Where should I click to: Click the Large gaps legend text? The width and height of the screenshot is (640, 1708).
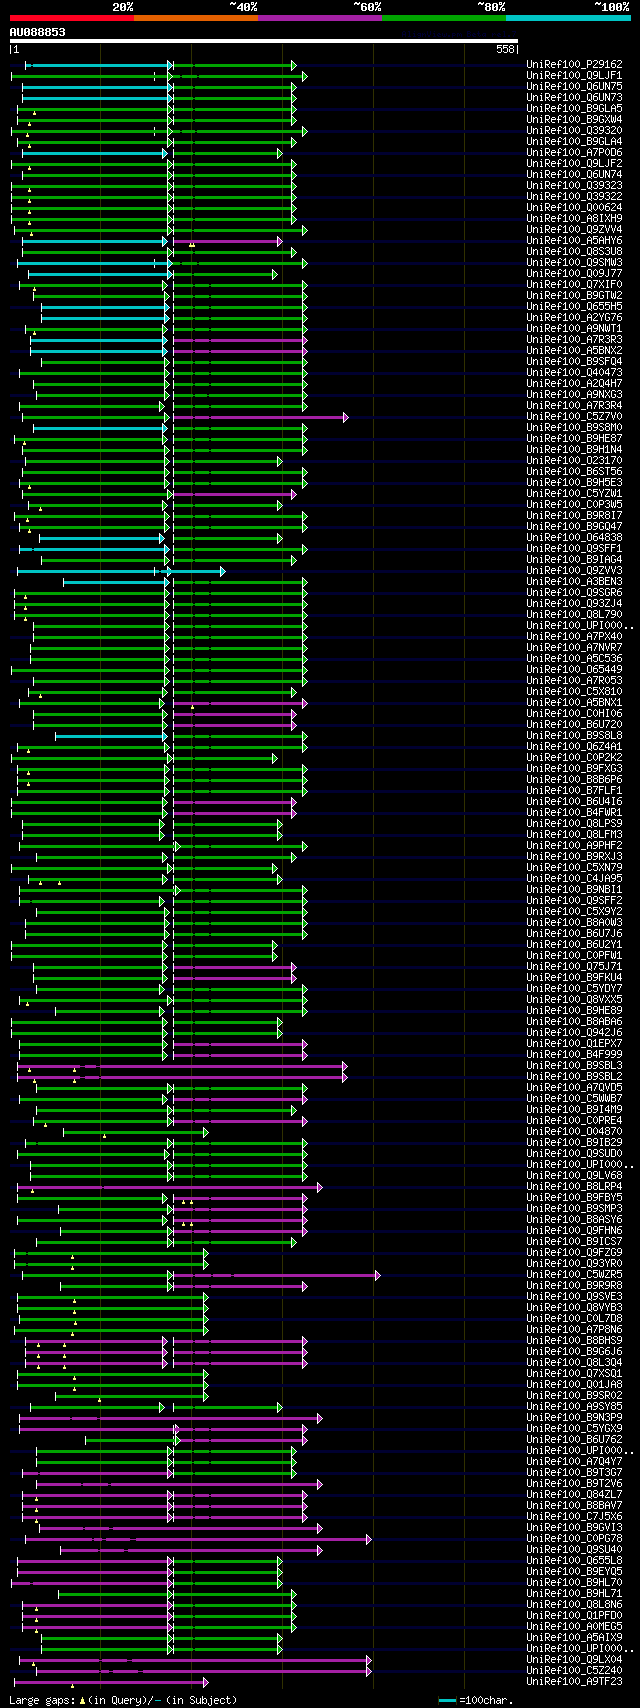pyautogui.click(x=123, y=1700)
